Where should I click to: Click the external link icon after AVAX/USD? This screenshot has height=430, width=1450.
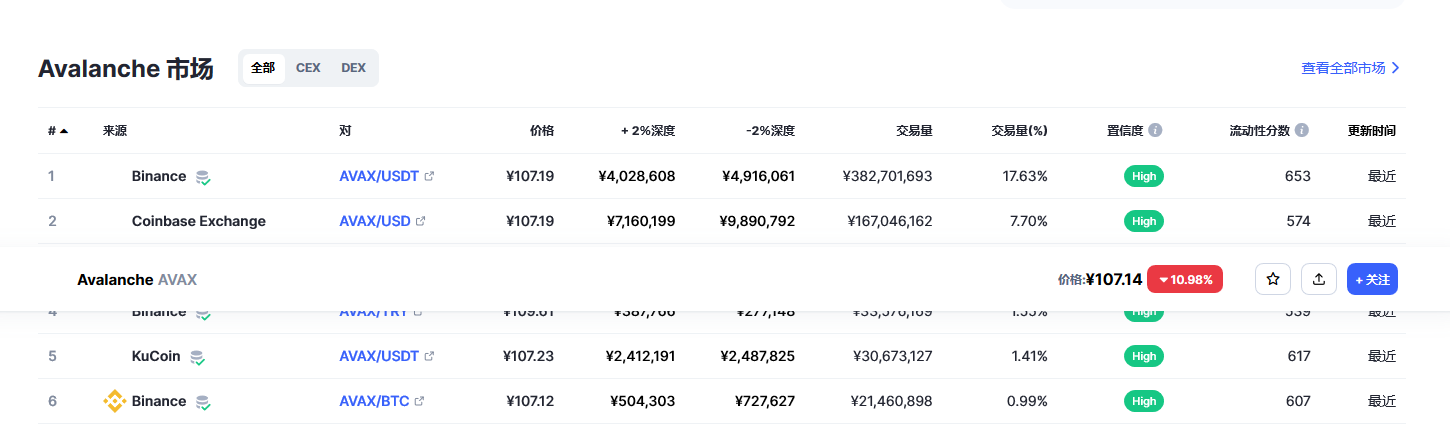tap(421, 221)
